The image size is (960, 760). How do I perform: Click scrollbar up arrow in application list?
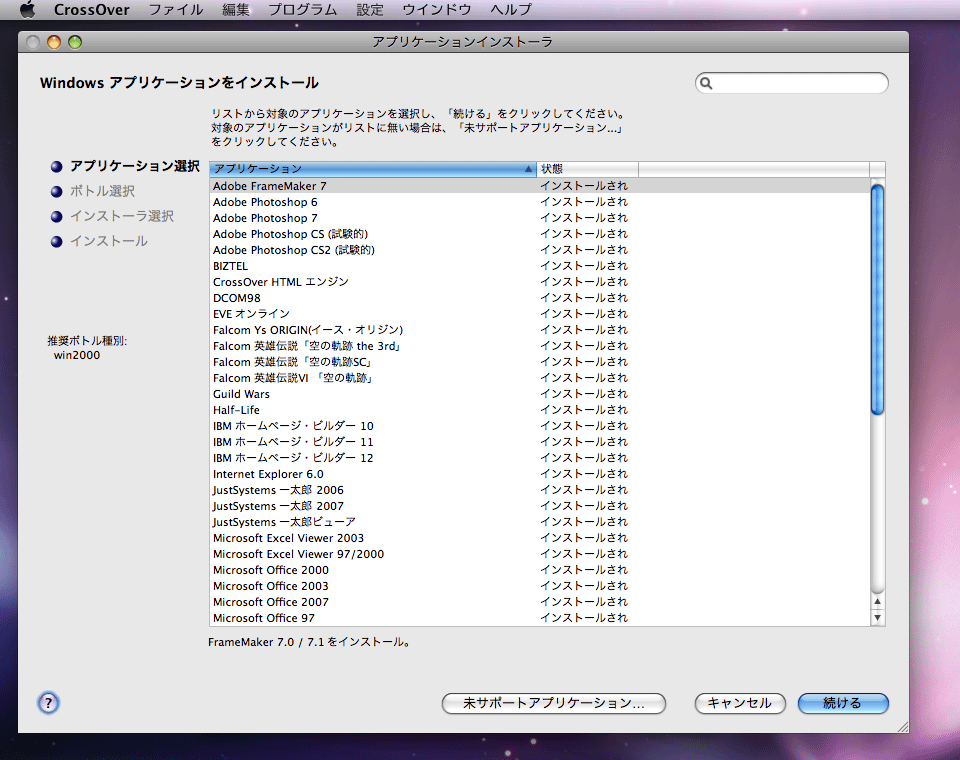(x=877, y=601)
